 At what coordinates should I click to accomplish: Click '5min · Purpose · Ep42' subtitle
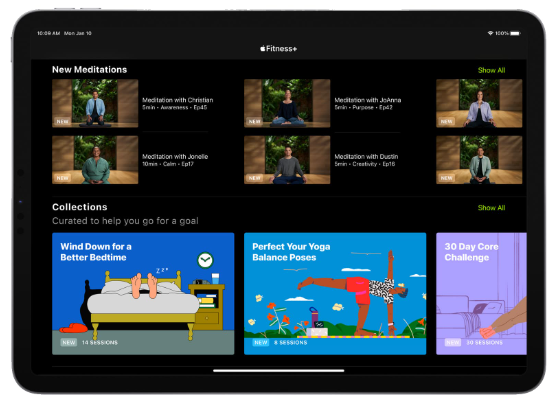[363, 107]
